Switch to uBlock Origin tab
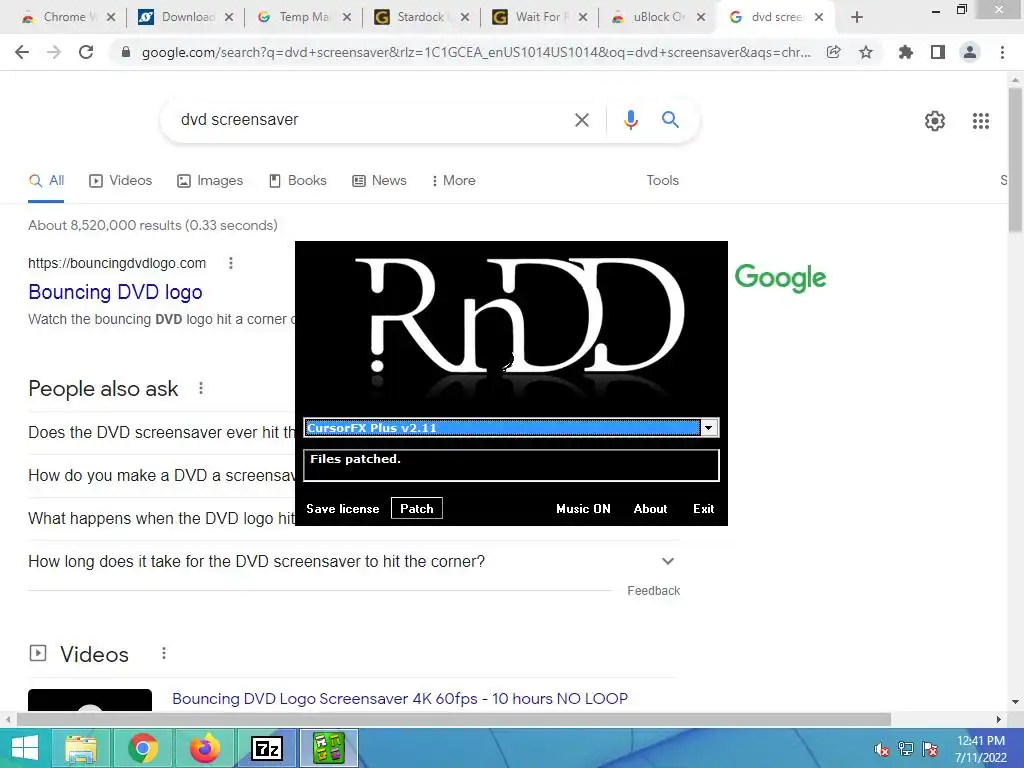 pyautogui.click(x=658, y=17)
